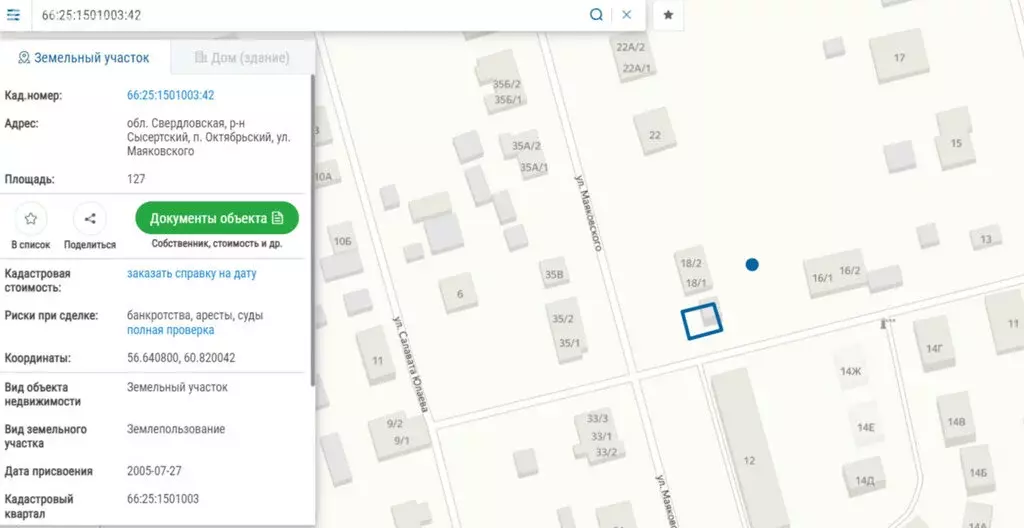The width and height of the screenshot is (1024, 528).
Task: Select the highlighted blue parcel outline
Action: pos(702,321)
